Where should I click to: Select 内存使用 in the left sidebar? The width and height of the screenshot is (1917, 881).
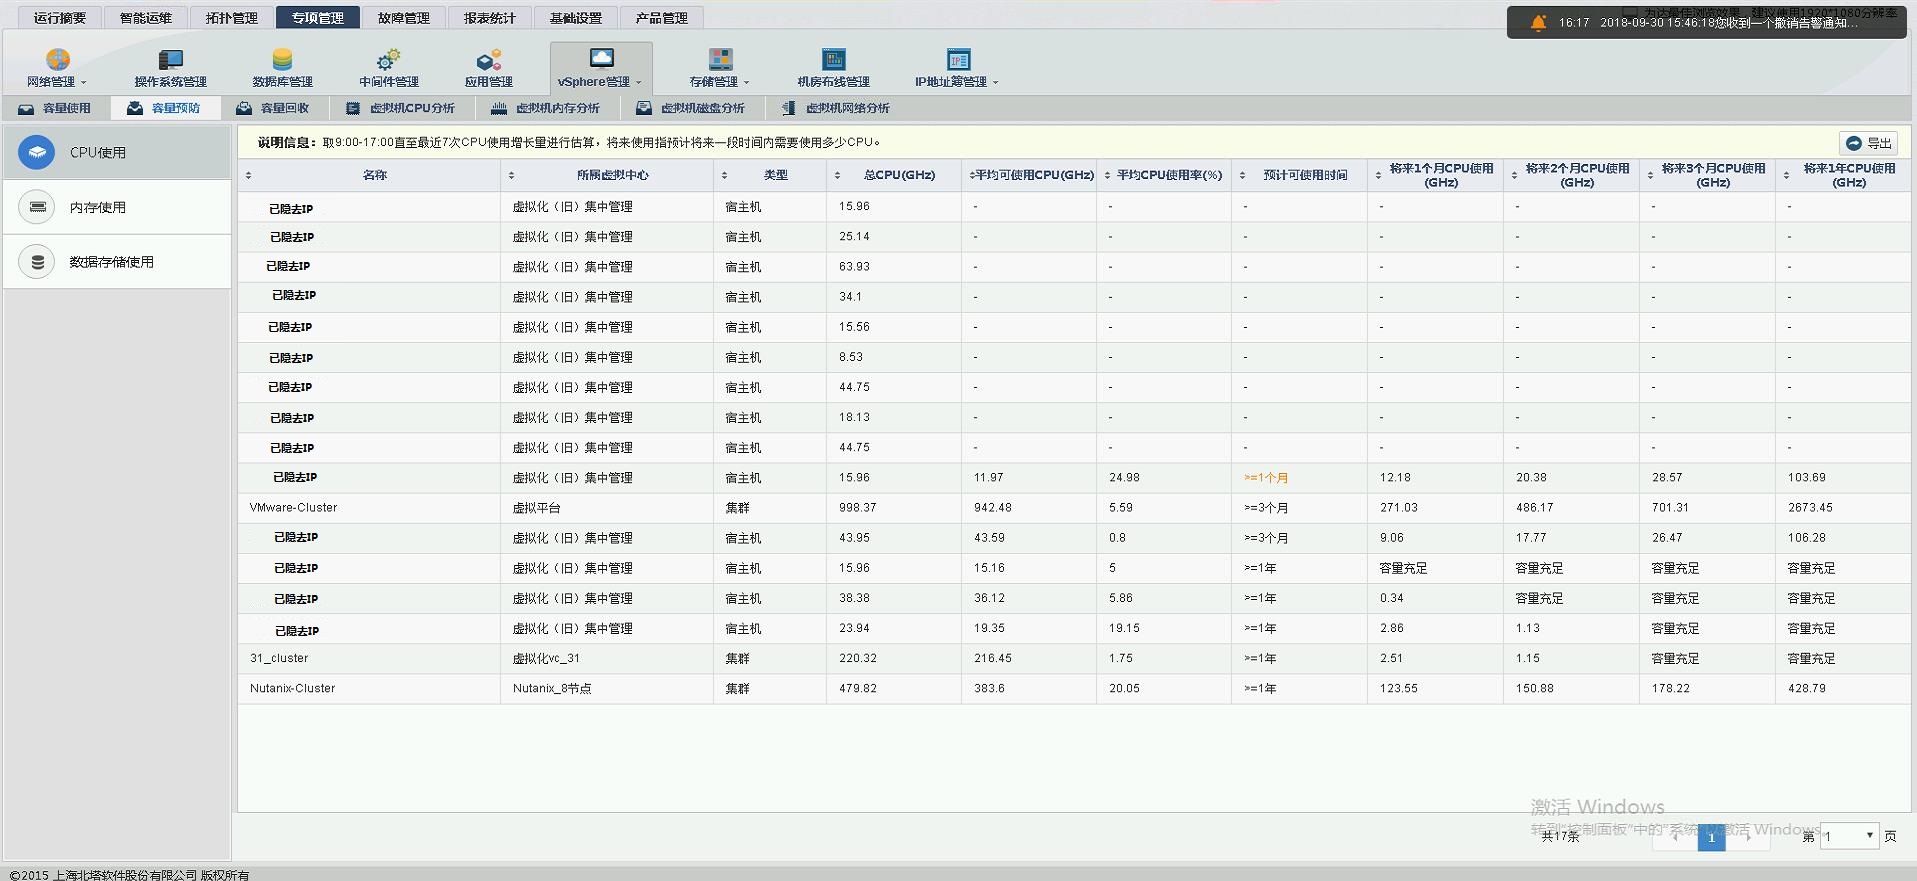click(x=97, y=207)
